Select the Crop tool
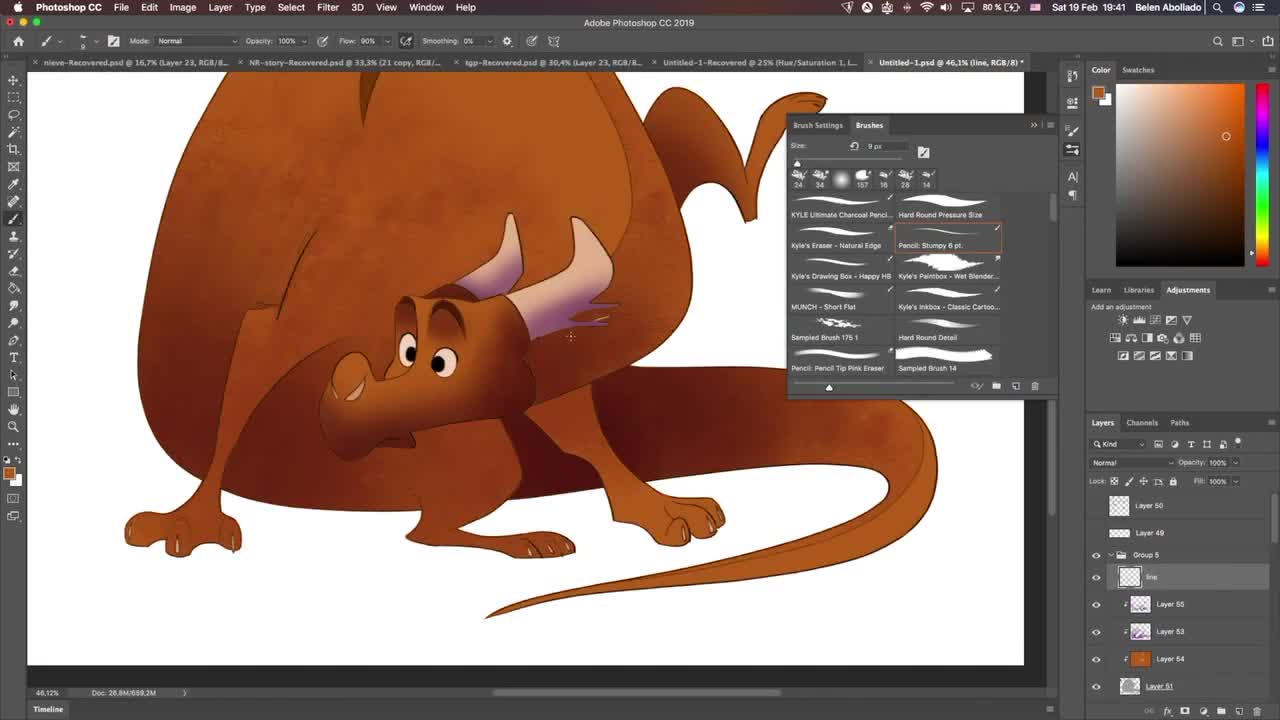Screen dimensions: 1280x720 (x=13, y=149)
